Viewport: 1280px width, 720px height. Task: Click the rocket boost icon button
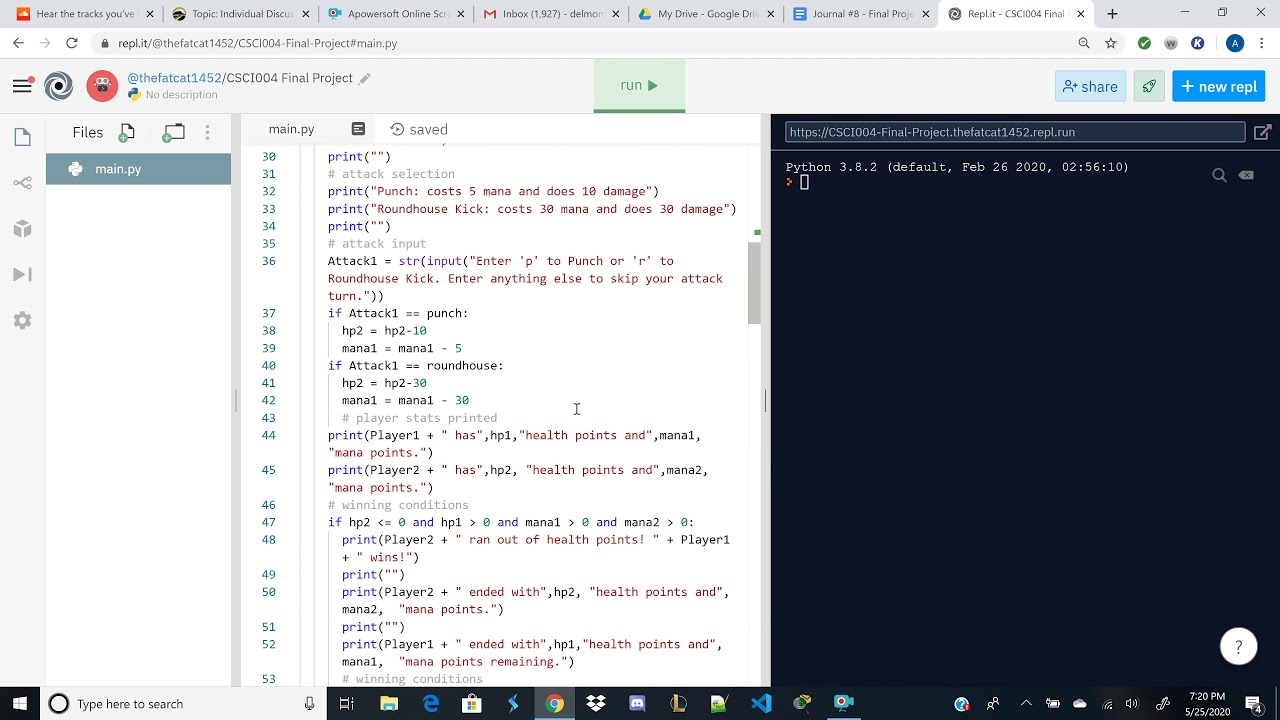(x=1149, y=86)
